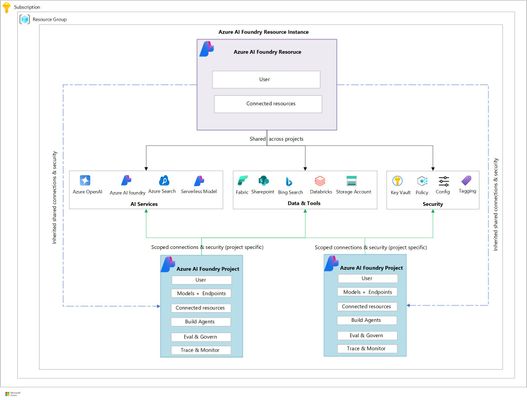This screenshot has height=400, width=527.
Task: Select the Serverless Model icon
Action: click(x=199, y=181)
